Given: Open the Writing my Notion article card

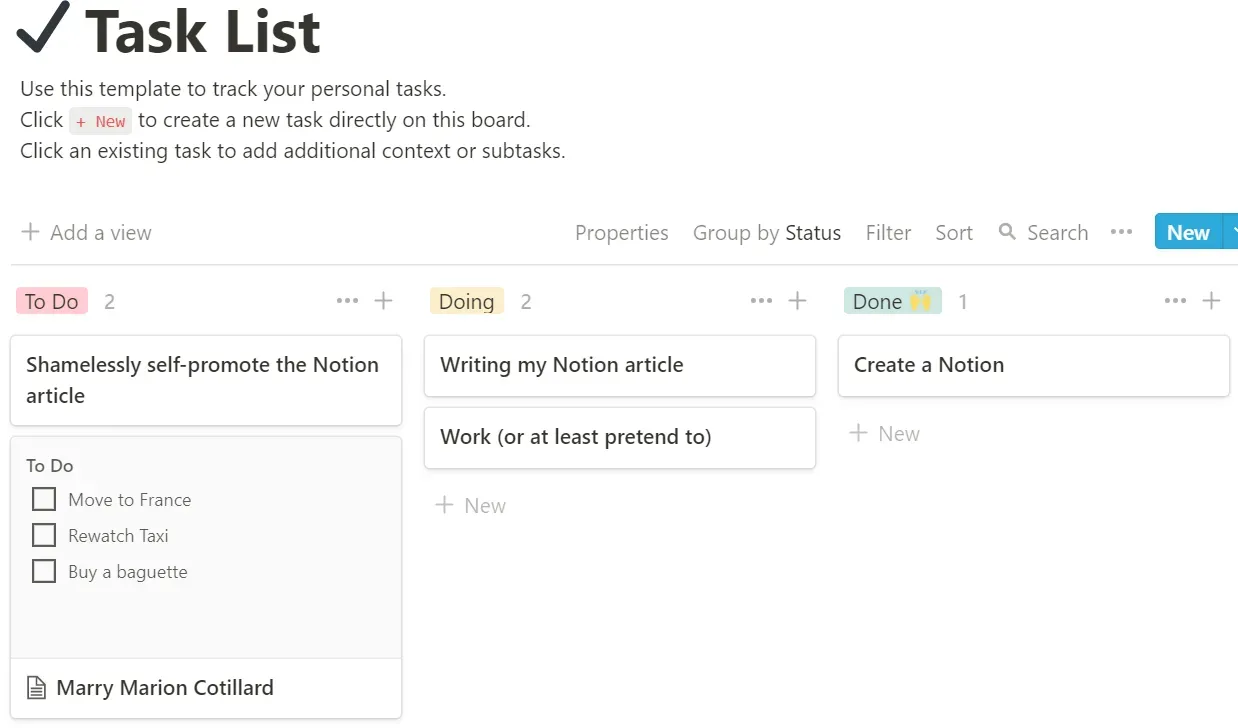Looking at the screenshot, I should click(619, 365).
